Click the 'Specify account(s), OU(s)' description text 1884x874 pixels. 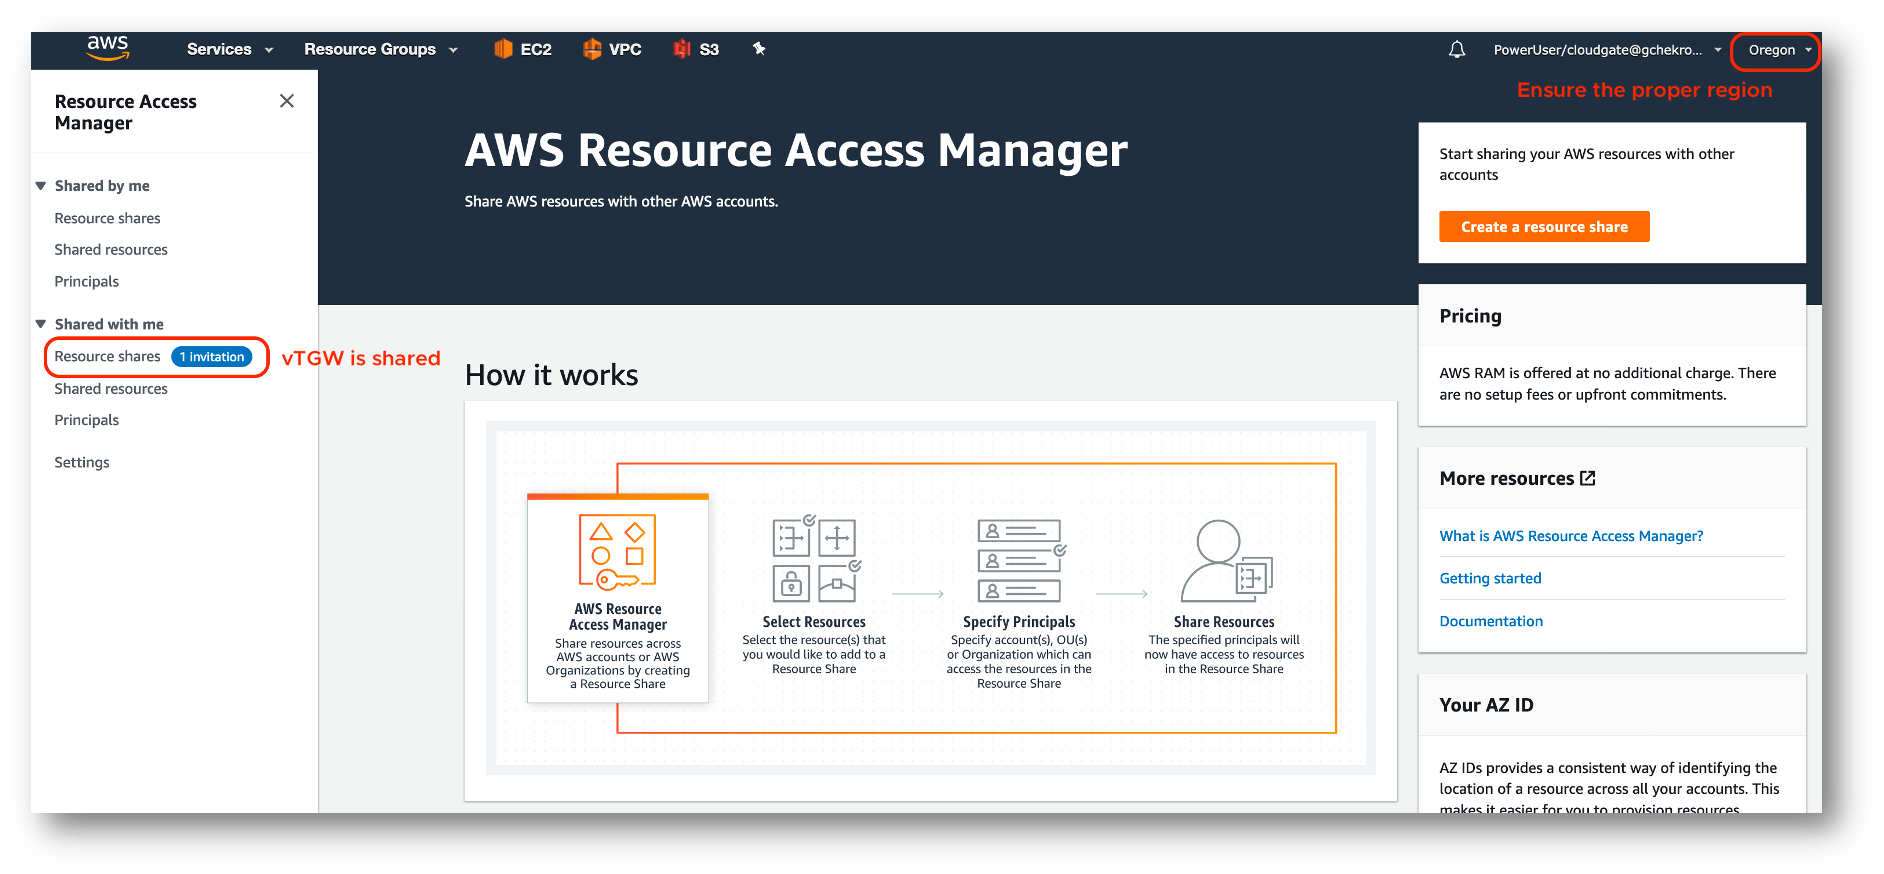click(1019, 662)
